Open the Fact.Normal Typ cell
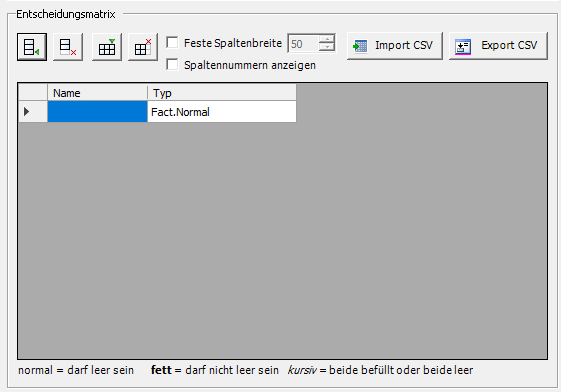This screenshot has width=561, height=392. [x=222, y=112]
